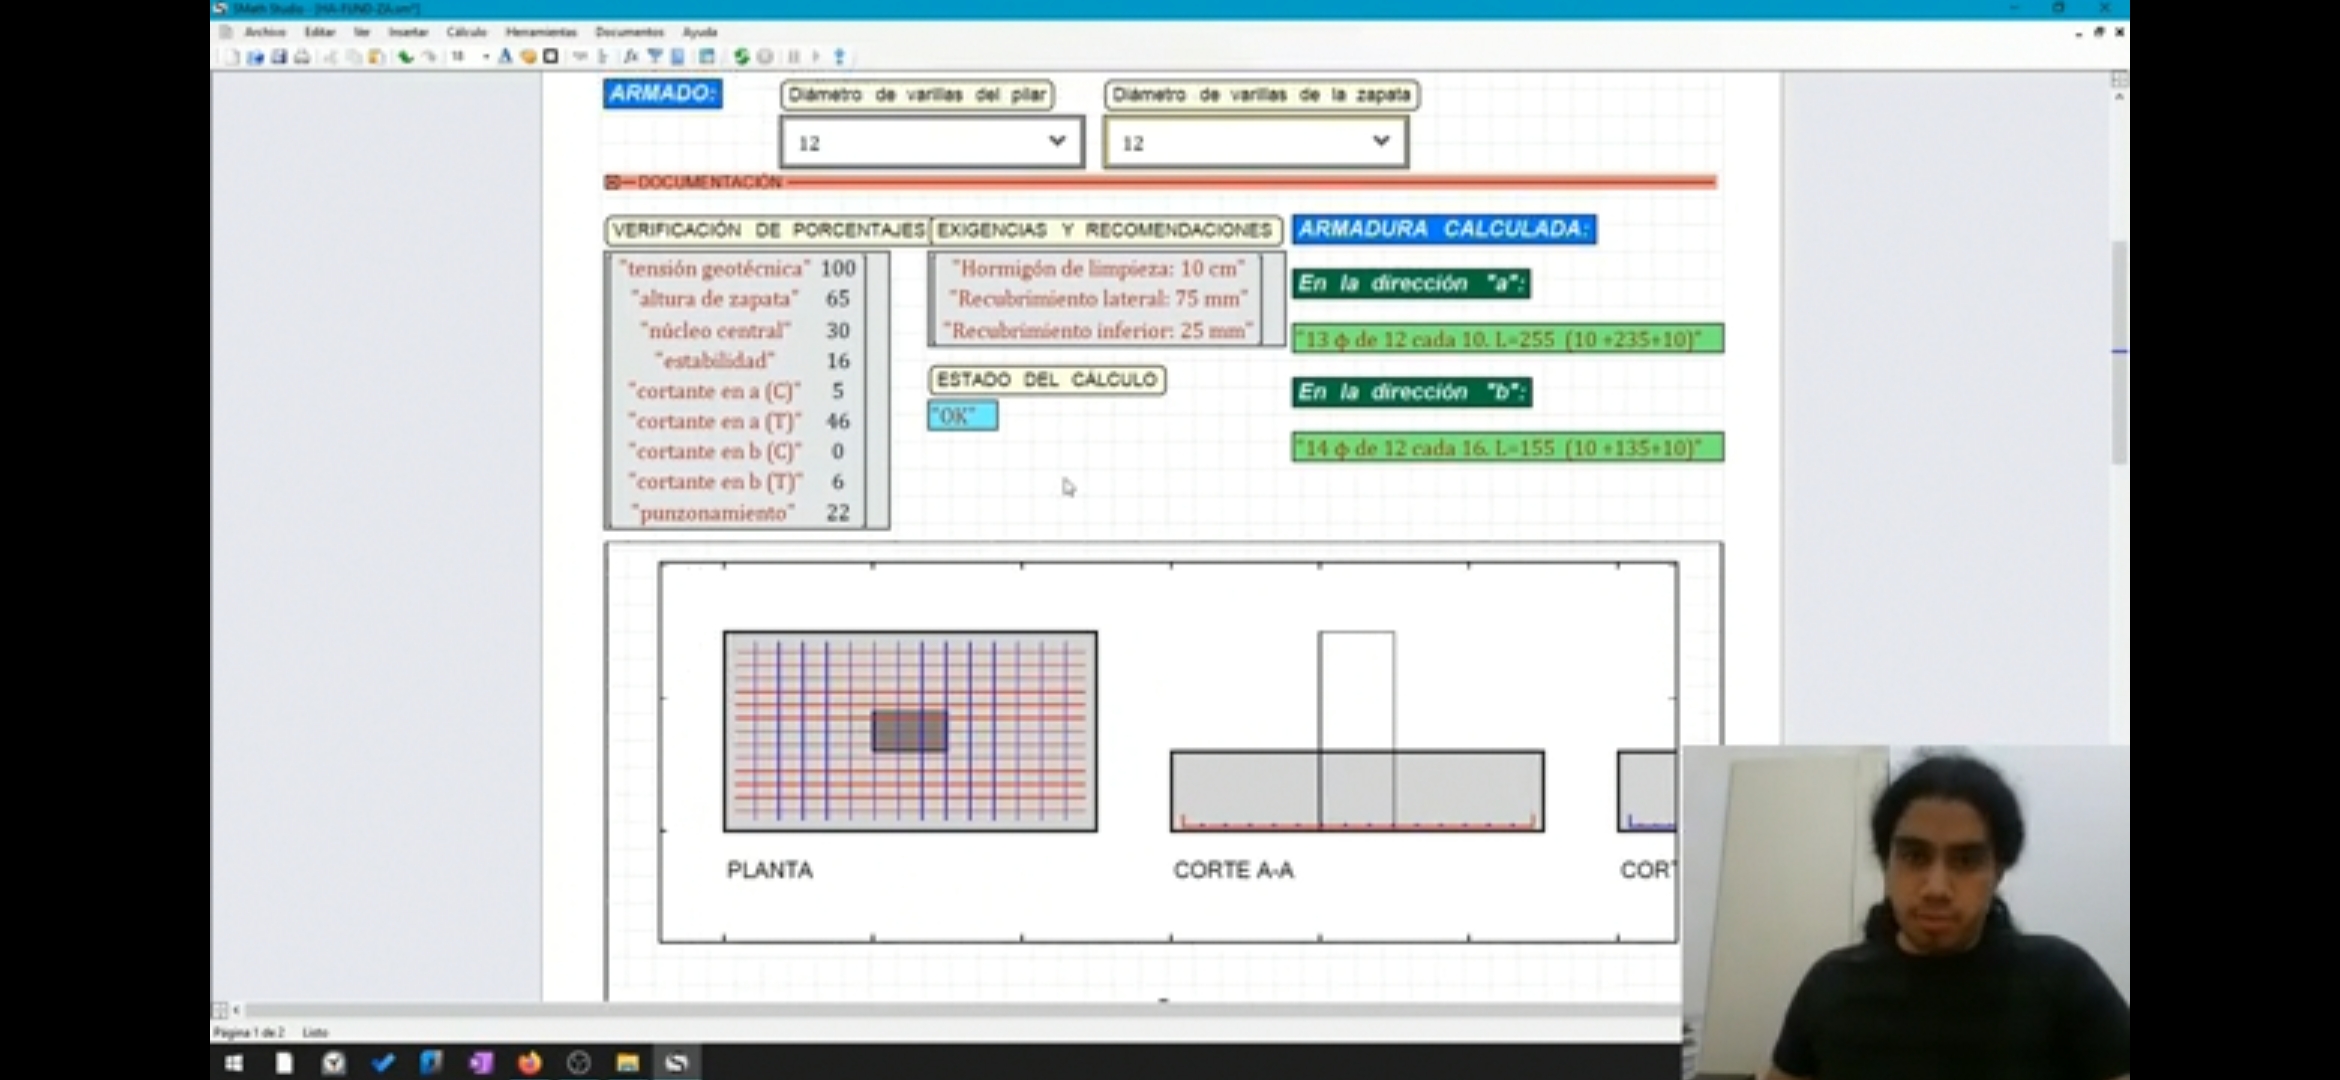
Task: Click the fx insert function icon
Action: click(631, 57)
